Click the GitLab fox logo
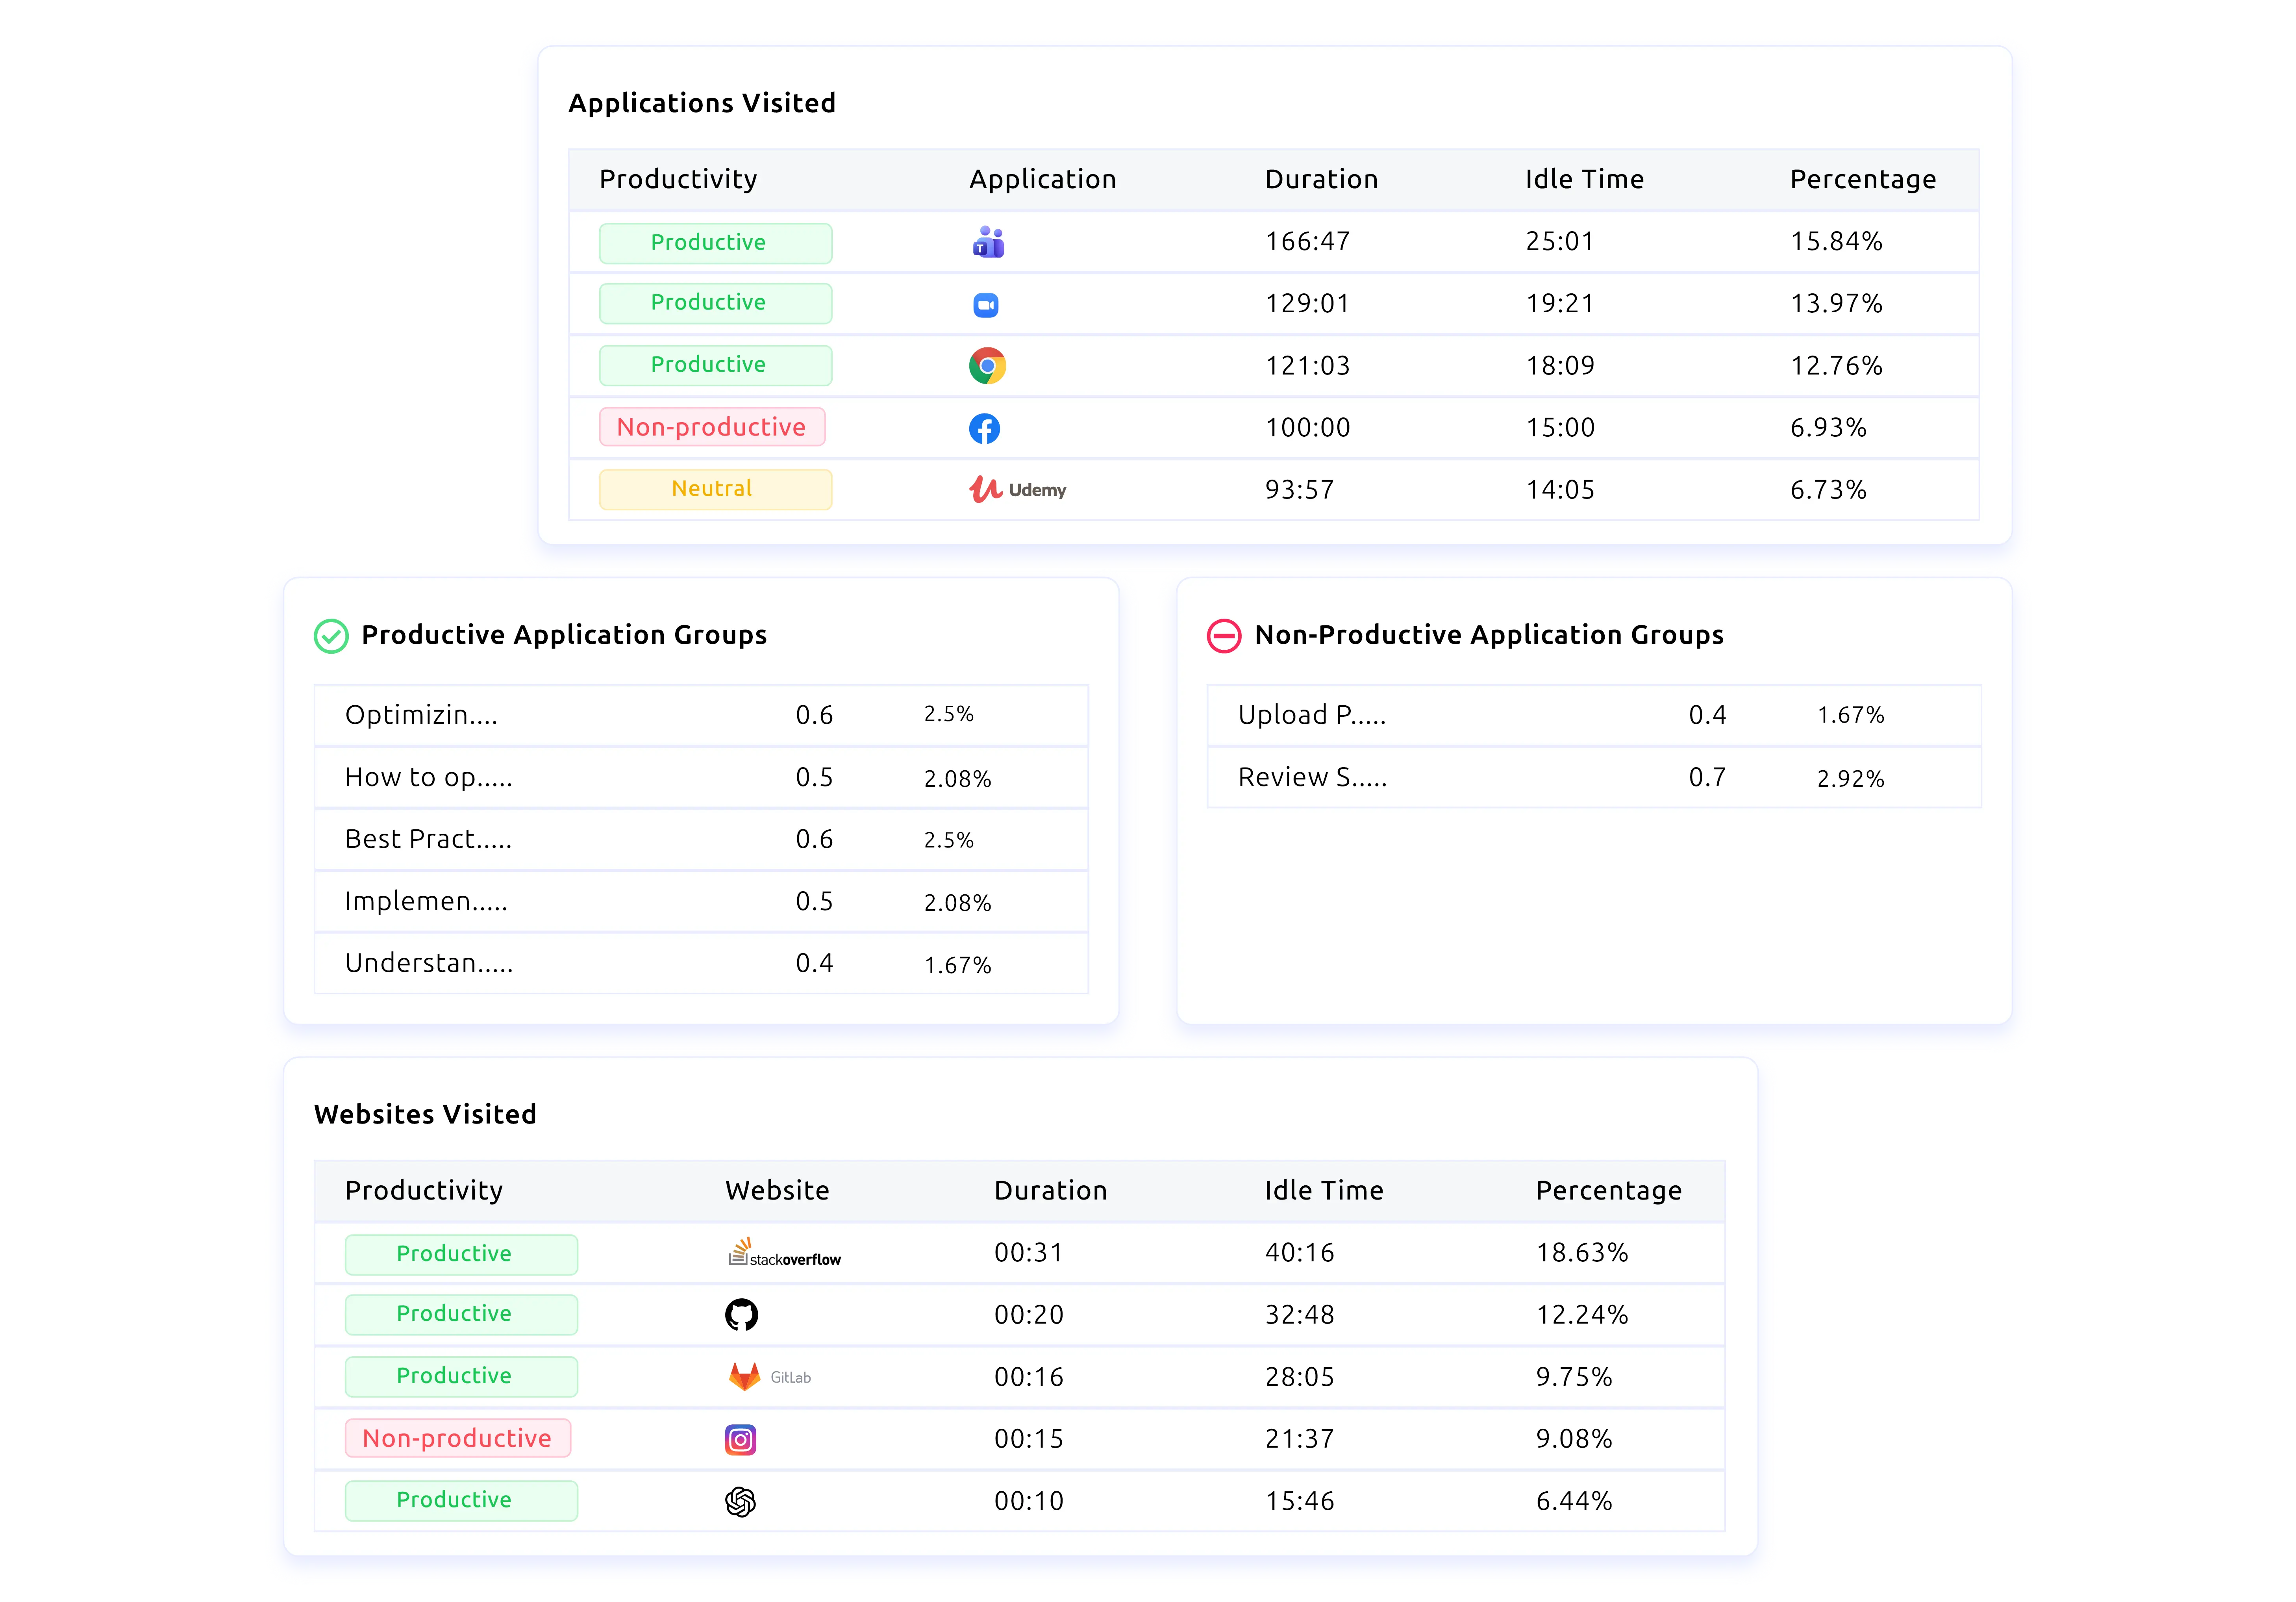The height and width of the screenshot is (1602, 2296). pyautogui.click(x=745, y=1377)
